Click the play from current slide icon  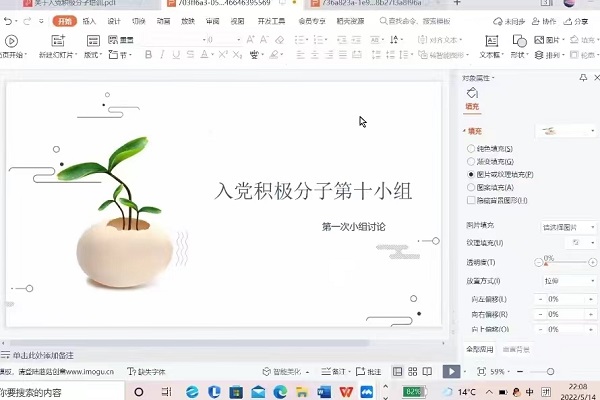[x=11, y=41]
